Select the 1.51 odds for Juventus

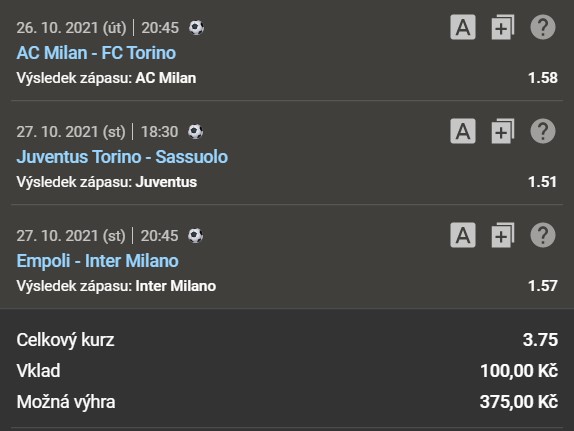[x=543, y=182]
